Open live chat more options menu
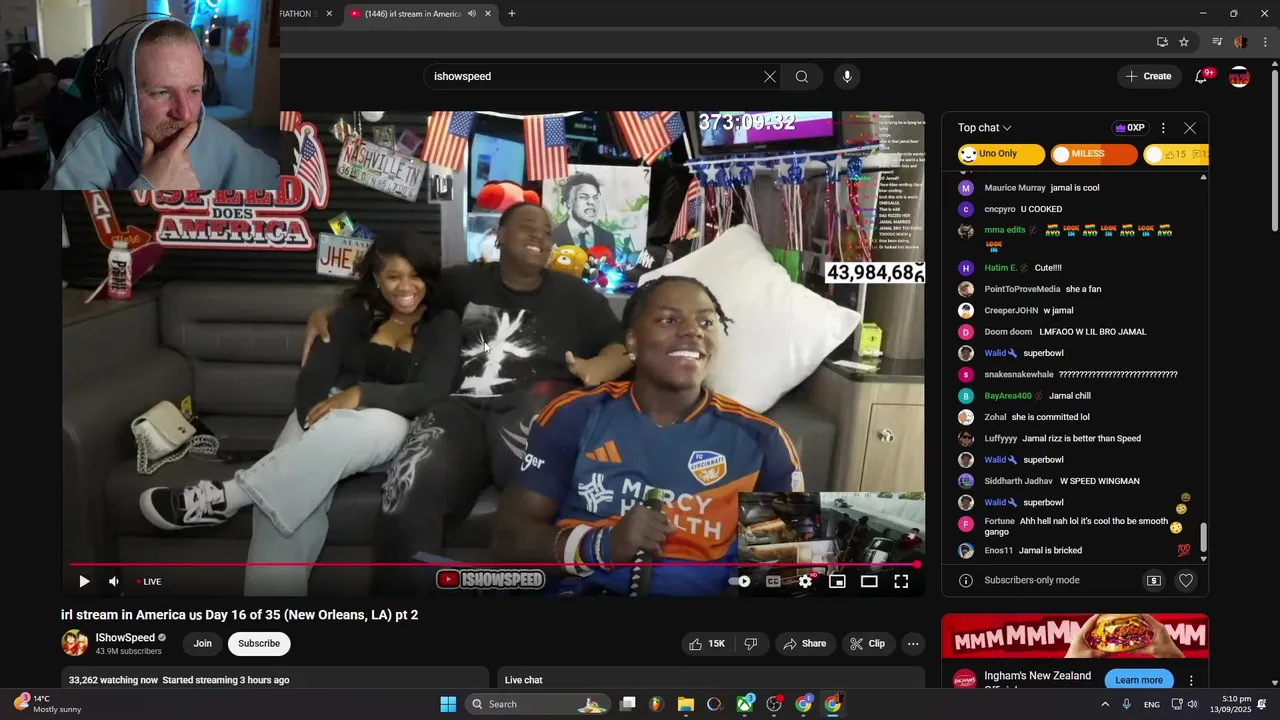The width and height of the screenshot is (1280, 720). 1163,128
